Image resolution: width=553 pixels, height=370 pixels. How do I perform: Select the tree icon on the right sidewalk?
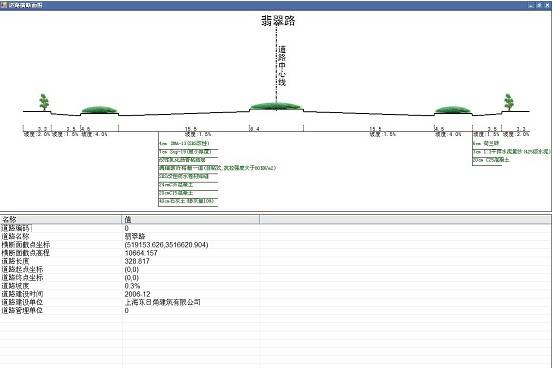(509, 102)
